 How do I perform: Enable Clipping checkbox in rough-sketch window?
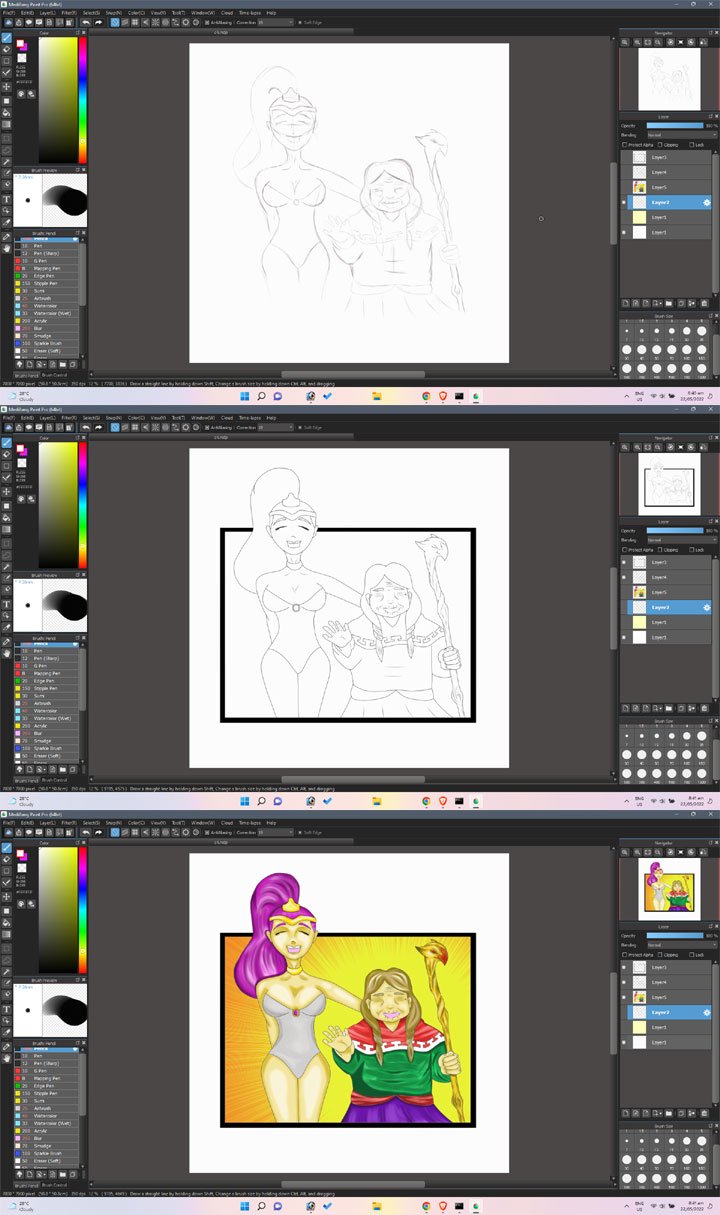click(x=660, y=145)
